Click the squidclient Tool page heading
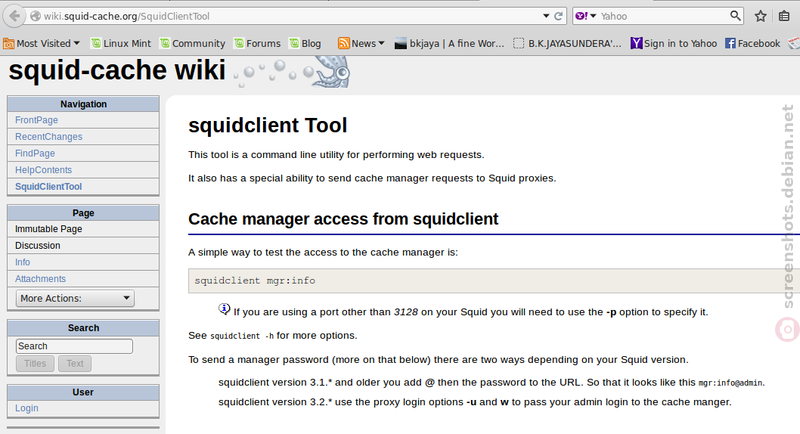Viewport: 800px width, 434px height. click(x=268, y=125)
